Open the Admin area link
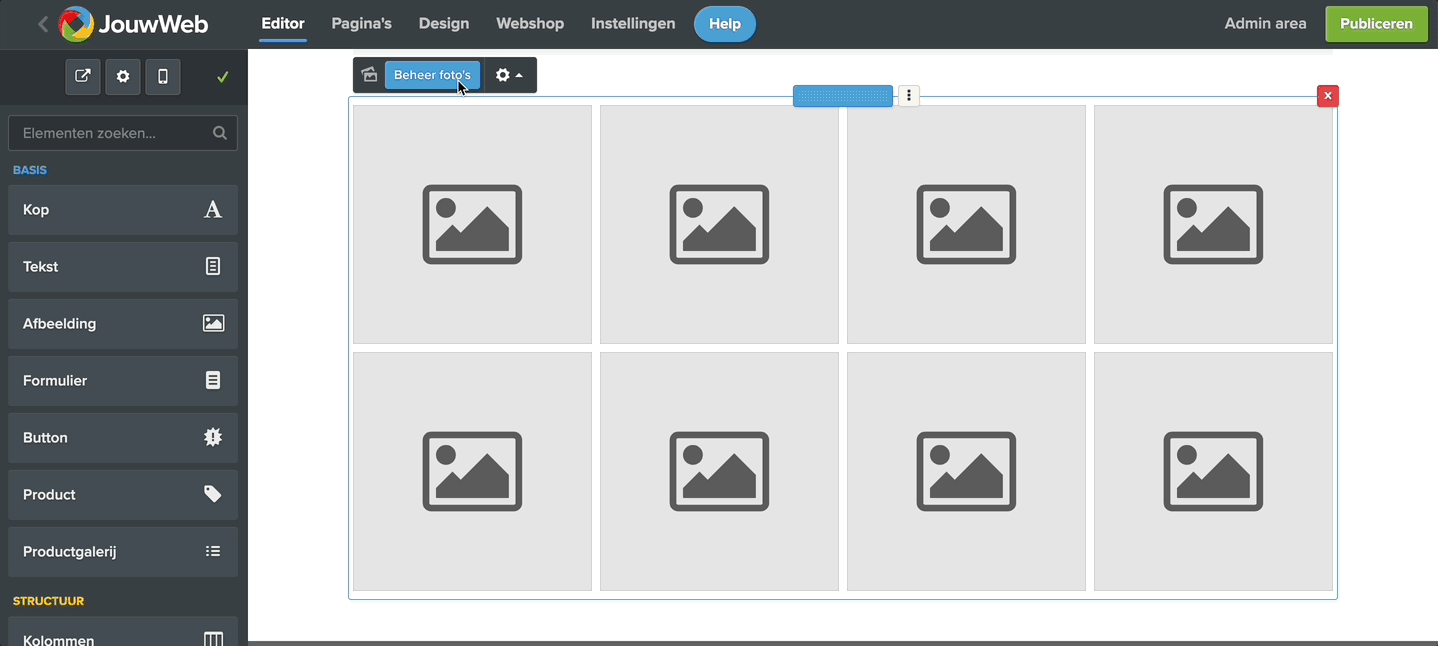This screenshot has width=1438, height=646. pyautogui.click(x=1265, y=24)
